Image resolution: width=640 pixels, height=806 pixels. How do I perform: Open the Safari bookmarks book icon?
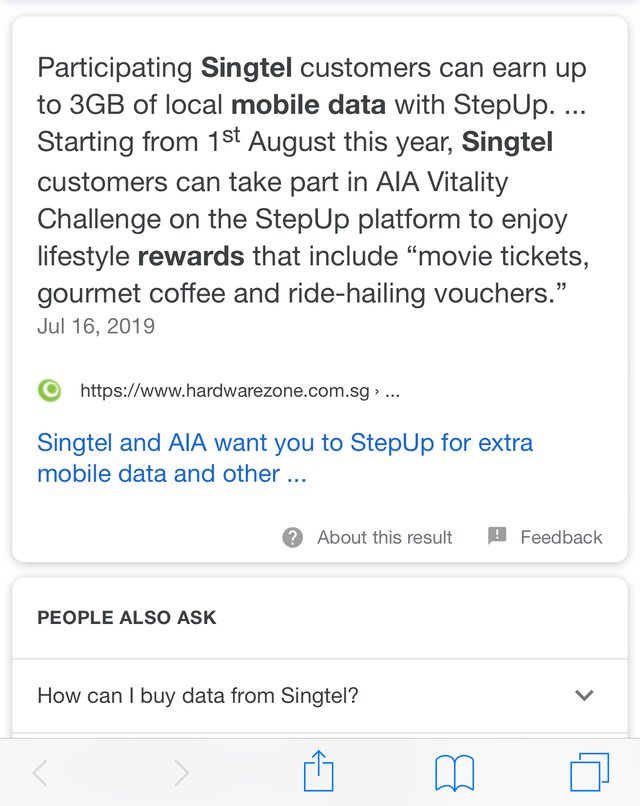coord(454,773)
